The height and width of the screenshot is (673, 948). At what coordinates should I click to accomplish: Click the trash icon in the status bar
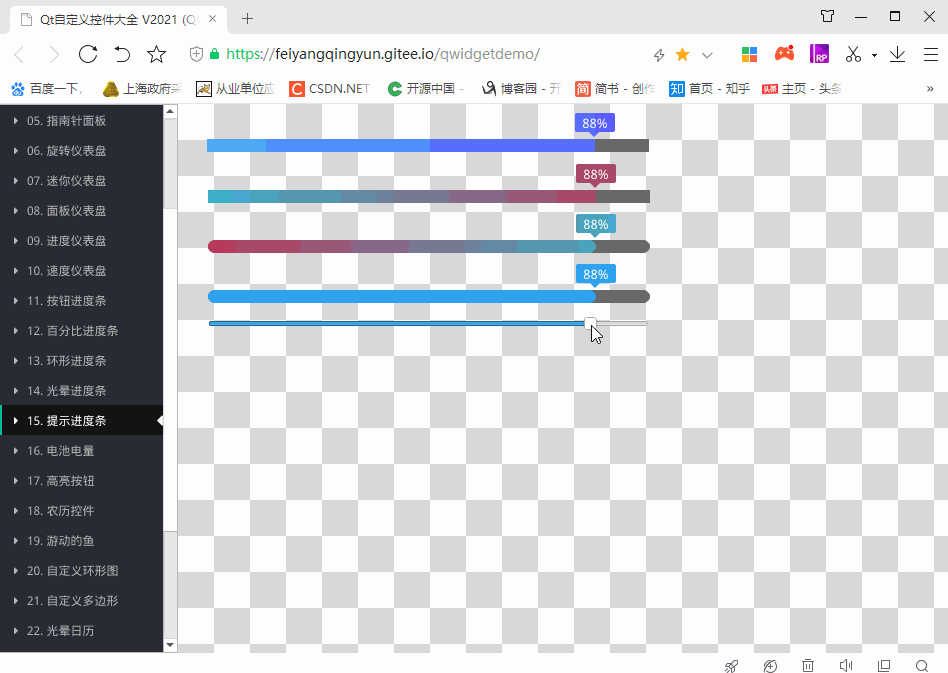(x=808, y=666)
